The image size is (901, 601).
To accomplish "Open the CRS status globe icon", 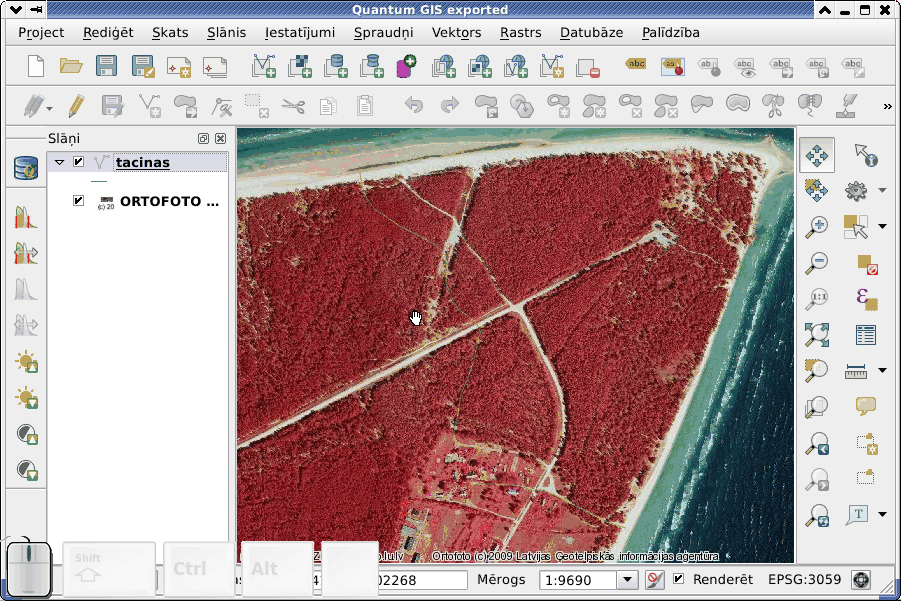I will [861, 580].
